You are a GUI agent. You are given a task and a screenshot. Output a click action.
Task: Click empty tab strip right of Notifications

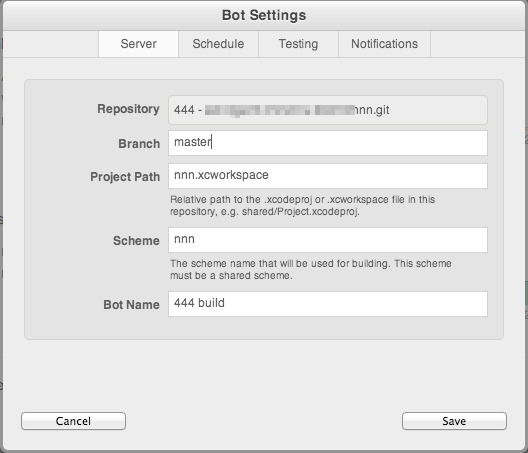click(477, 44)
